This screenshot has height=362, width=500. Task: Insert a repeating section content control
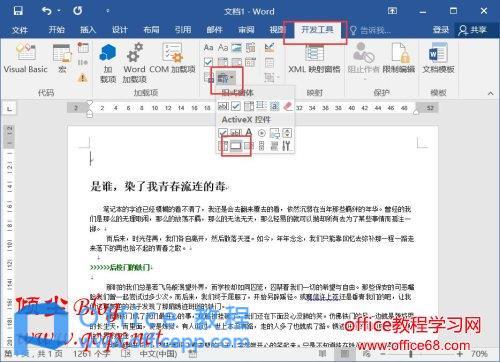pyautogui.click(x=209, y=78)
